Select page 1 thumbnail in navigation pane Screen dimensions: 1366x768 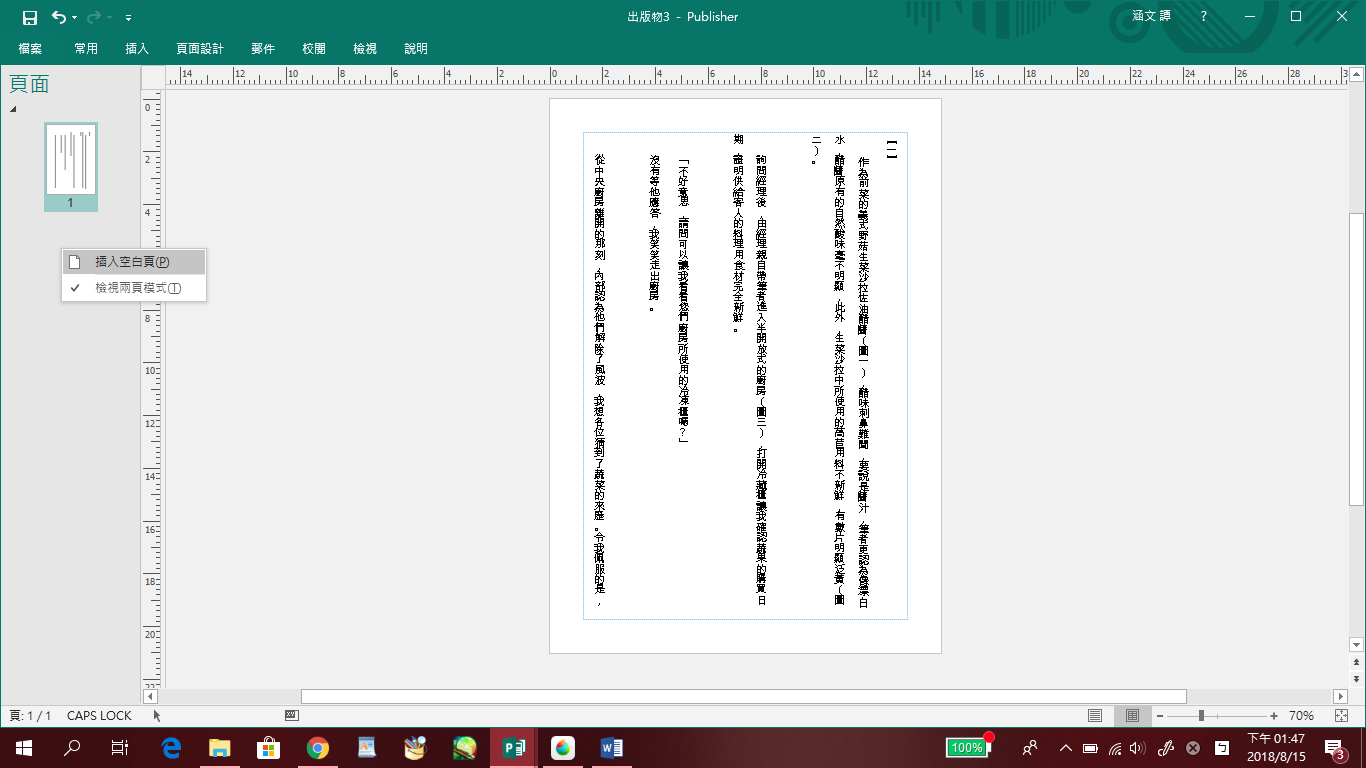coord(70,160)
